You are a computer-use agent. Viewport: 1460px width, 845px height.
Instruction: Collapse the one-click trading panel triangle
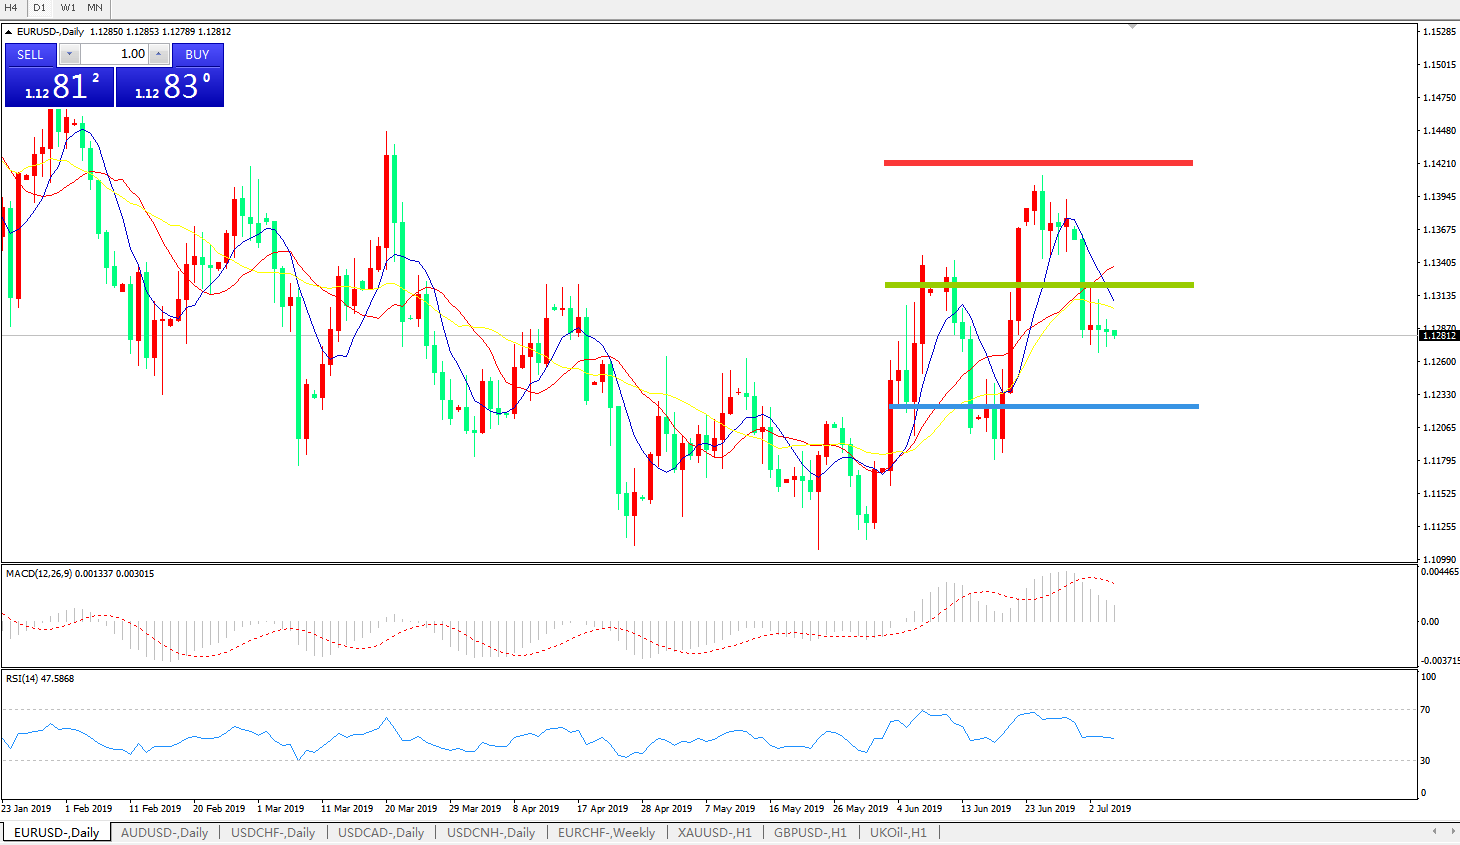(x=9, y=32)
